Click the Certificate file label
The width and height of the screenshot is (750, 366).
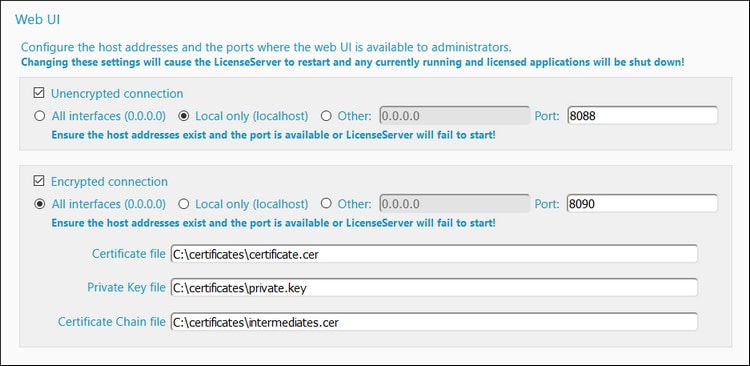[129, 254]
